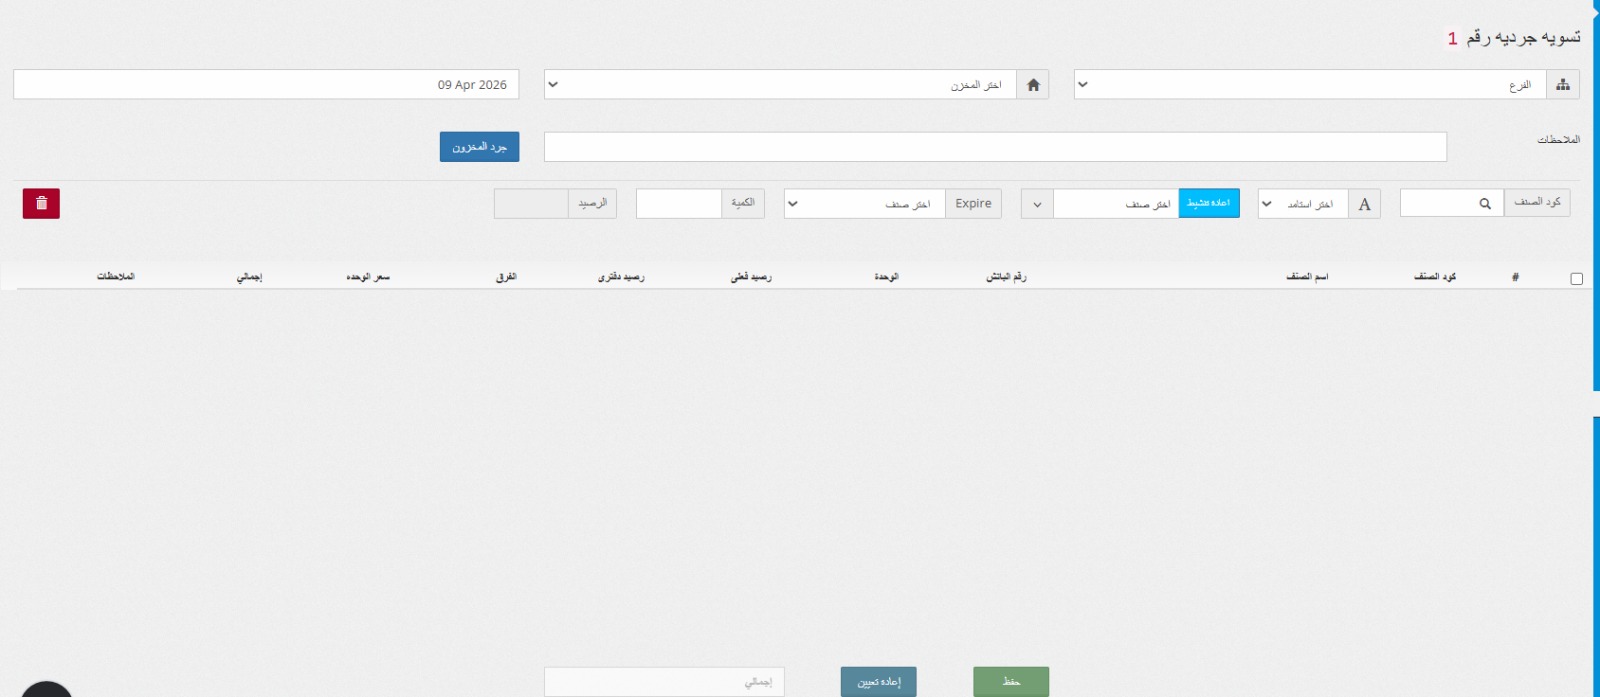Screen dimensions: 1600x697
Task: Click the # column header
Action: coord(1515,277)
